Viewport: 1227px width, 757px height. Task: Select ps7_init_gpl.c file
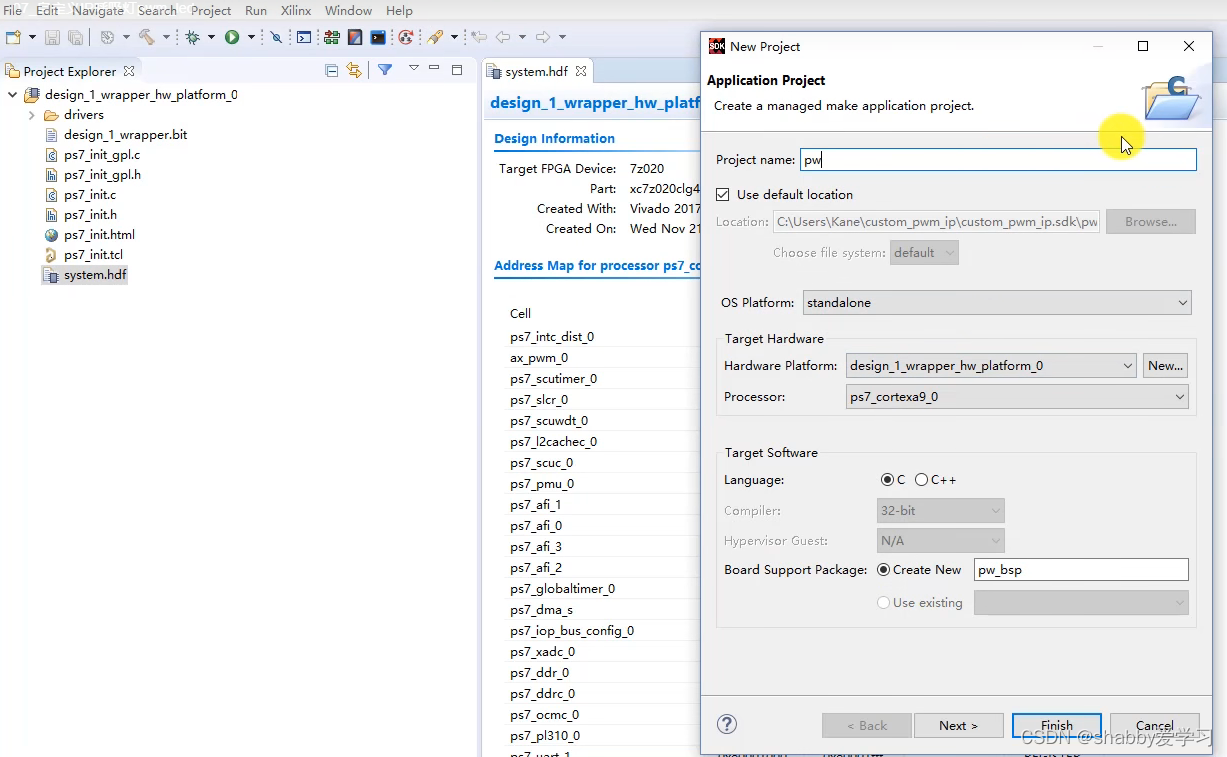point(102,155)
